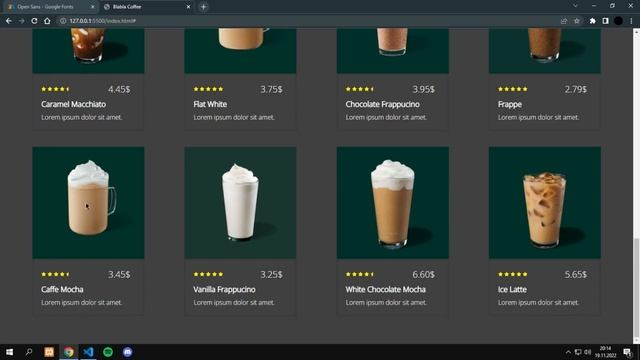Image resolution: width=640 pixels, height=360 pixels.
Task: Open Visual Studio Code from taskbar
Action: coord(88,352)
